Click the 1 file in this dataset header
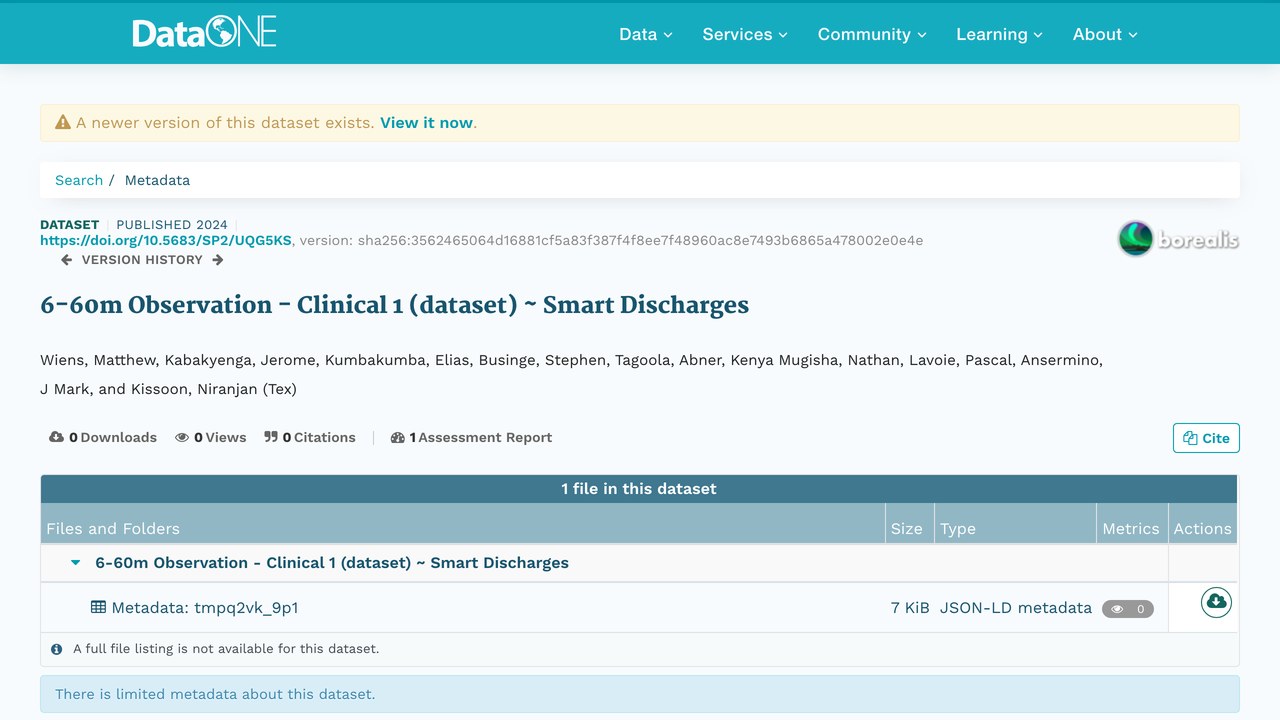The width and height of the screenshot is (1280, 720). 639,489
